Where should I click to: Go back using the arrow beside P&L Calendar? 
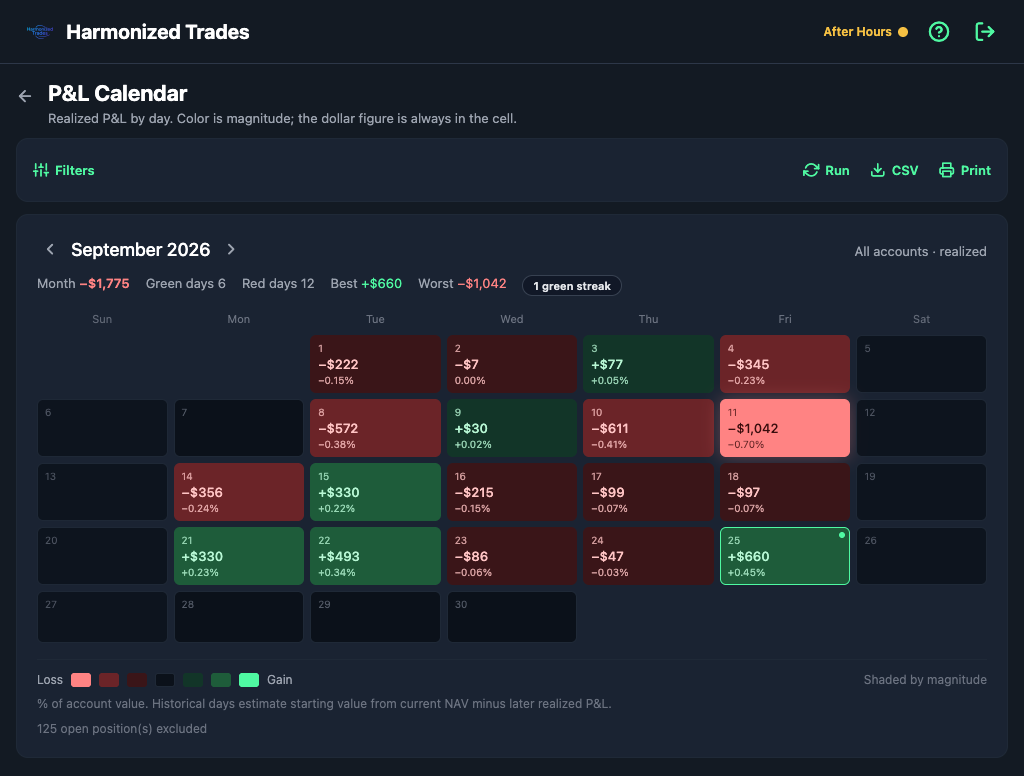pos(25,96)
